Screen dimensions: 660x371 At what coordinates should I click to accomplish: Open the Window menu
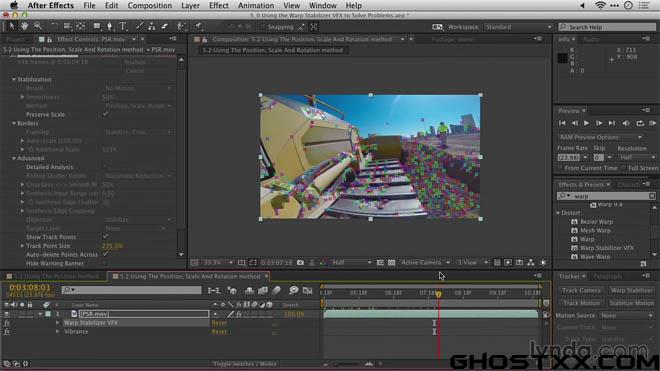click(x=322, y=5)
